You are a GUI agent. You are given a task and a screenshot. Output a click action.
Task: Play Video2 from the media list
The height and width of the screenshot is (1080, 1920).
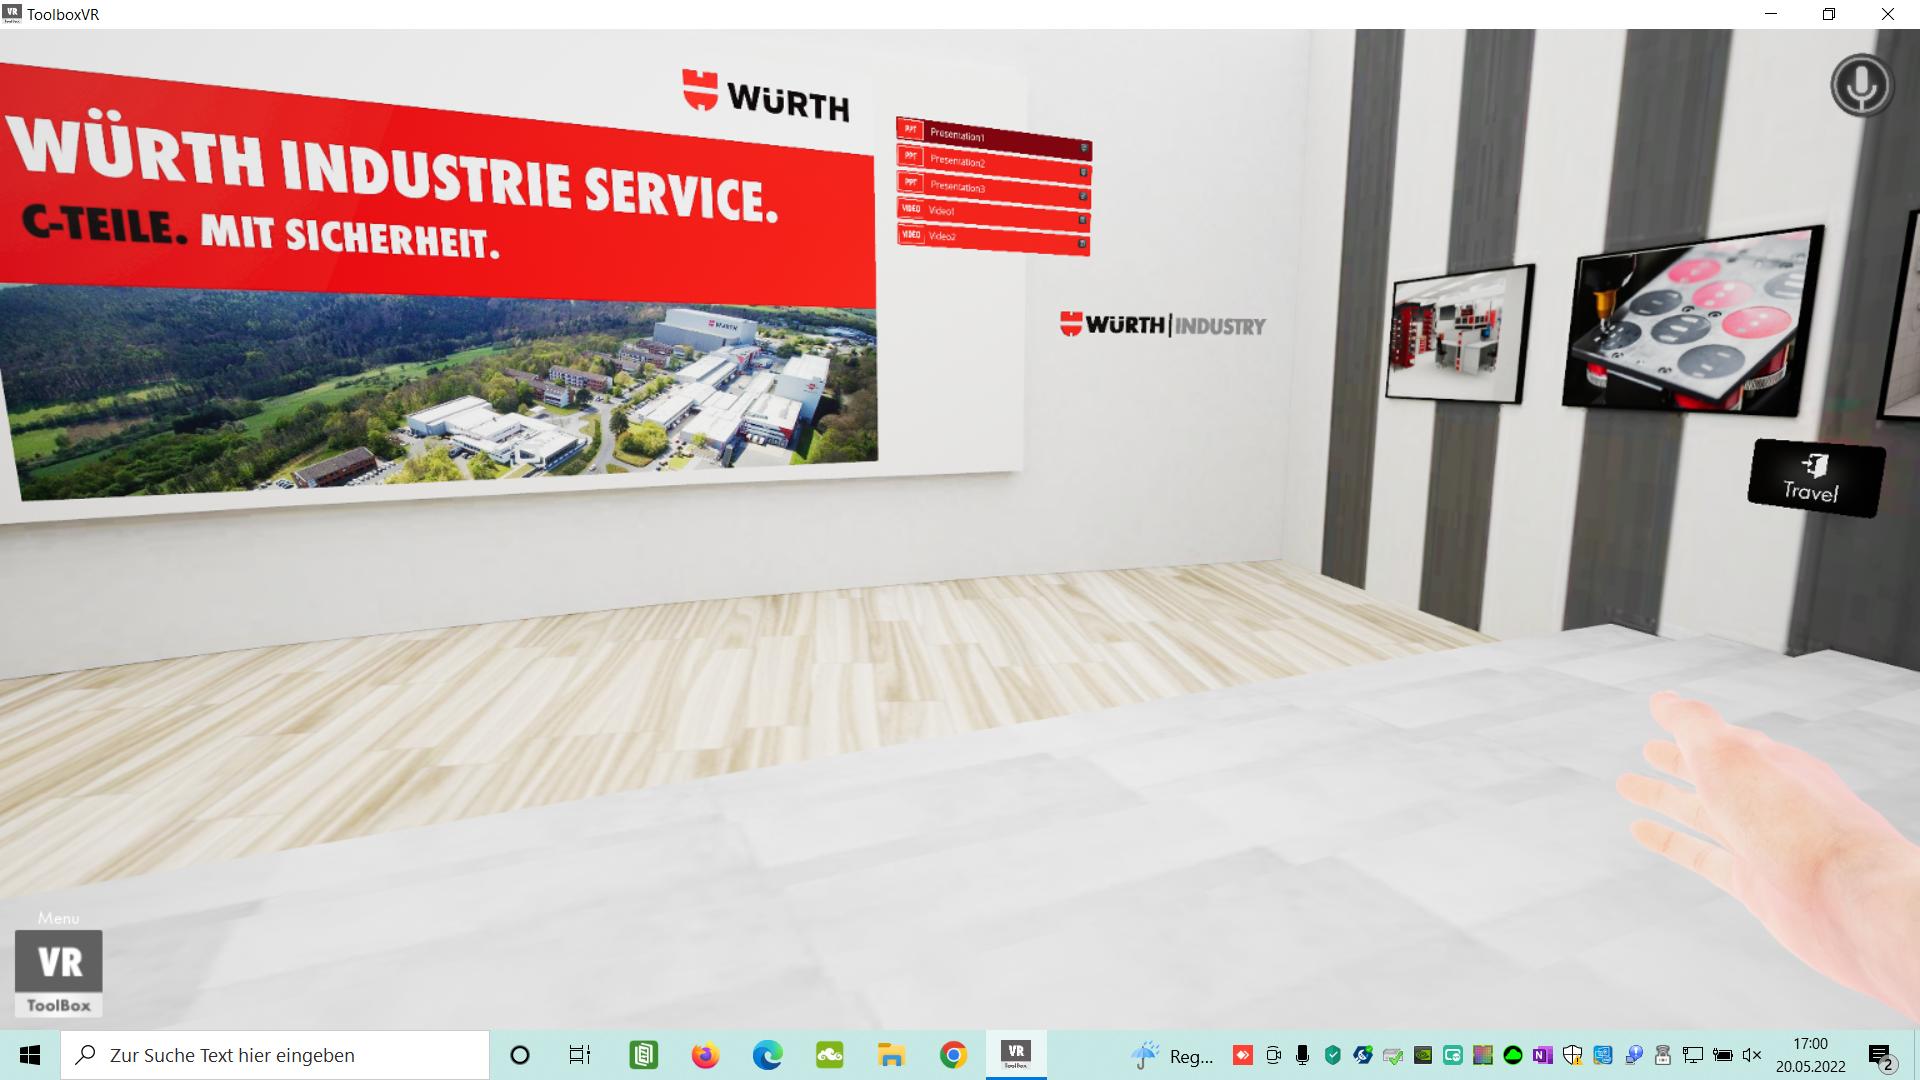993,238
